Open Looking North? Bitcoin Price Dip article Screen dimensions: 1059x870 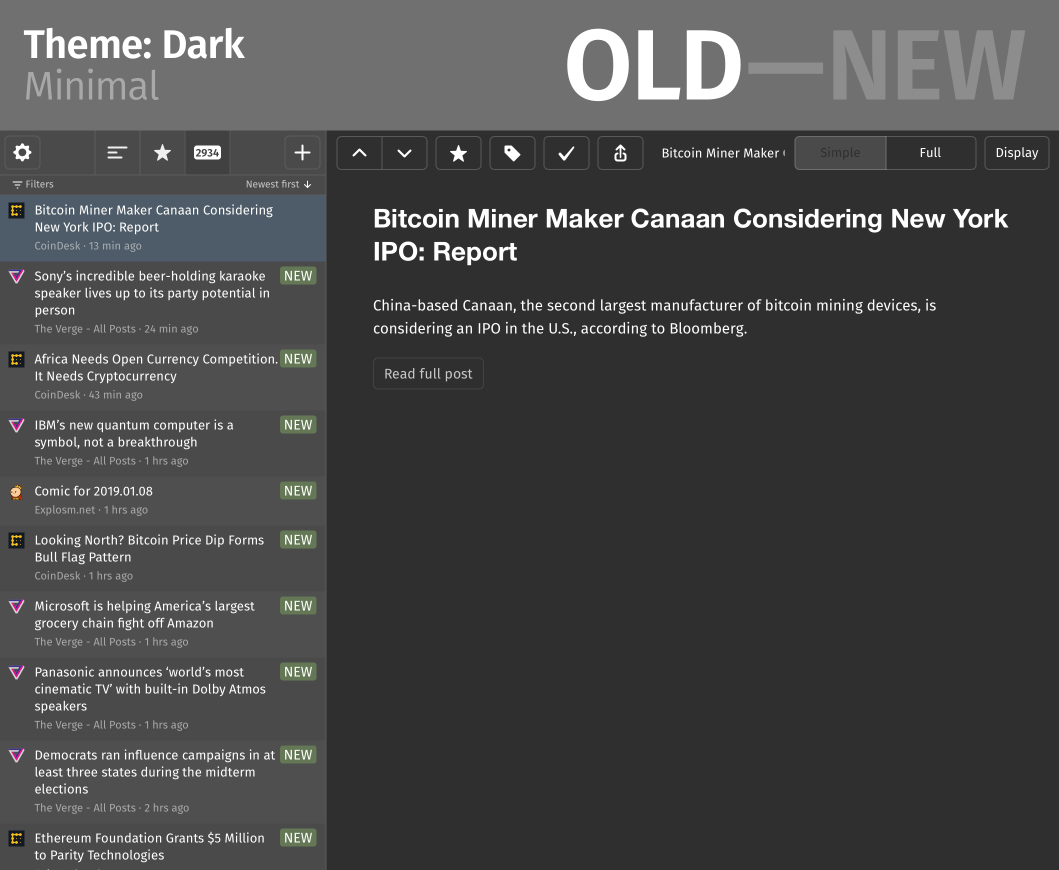(163, 558)
